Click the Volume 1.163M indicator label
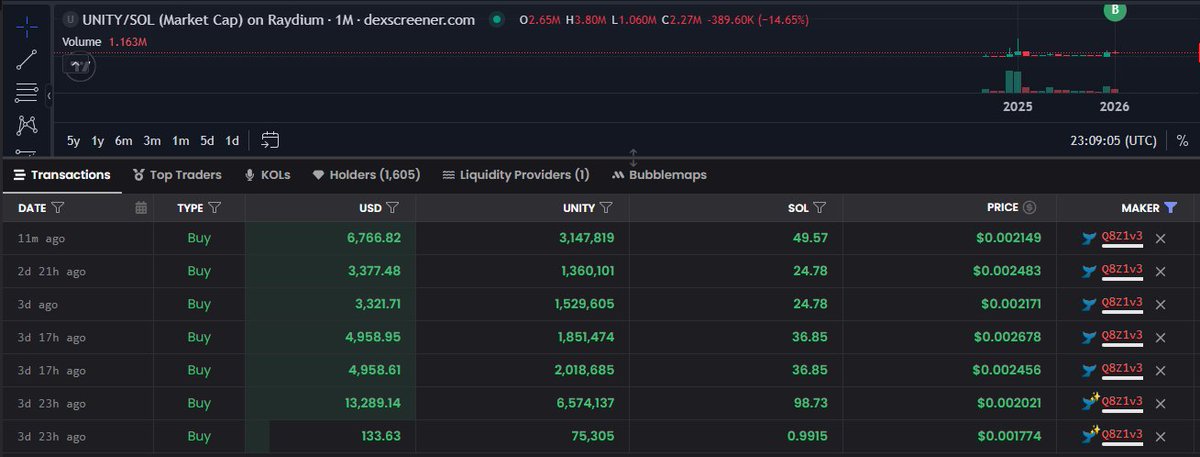Image resolution: width=1200 pixels, height=457 pixels. 105,42
